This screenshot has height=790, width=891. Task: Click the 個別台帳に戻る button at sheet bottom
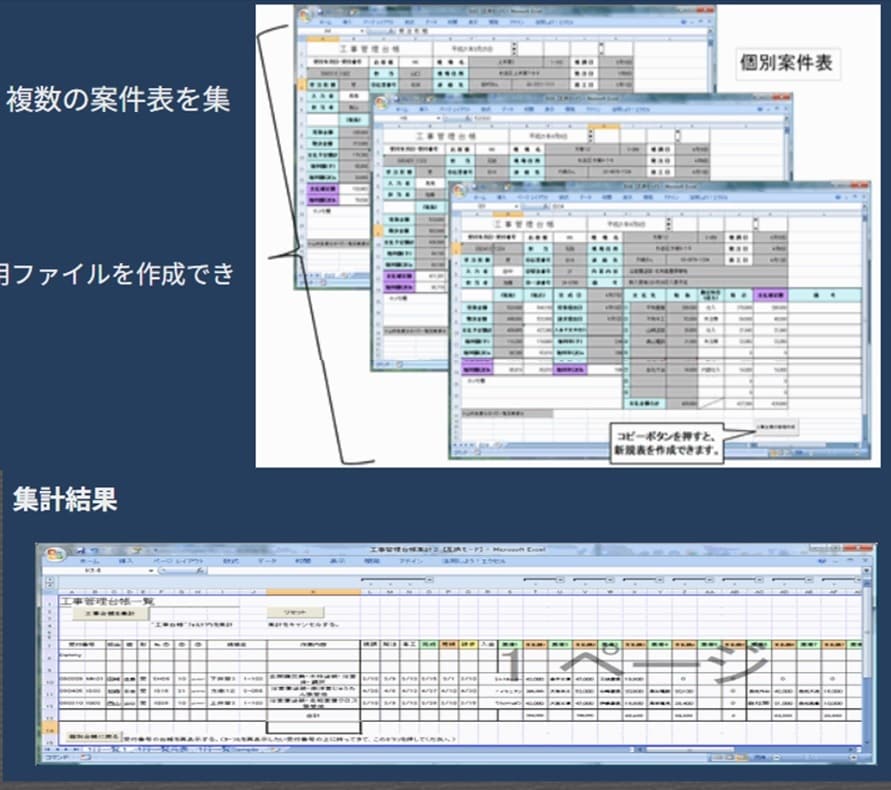(93, 737)
